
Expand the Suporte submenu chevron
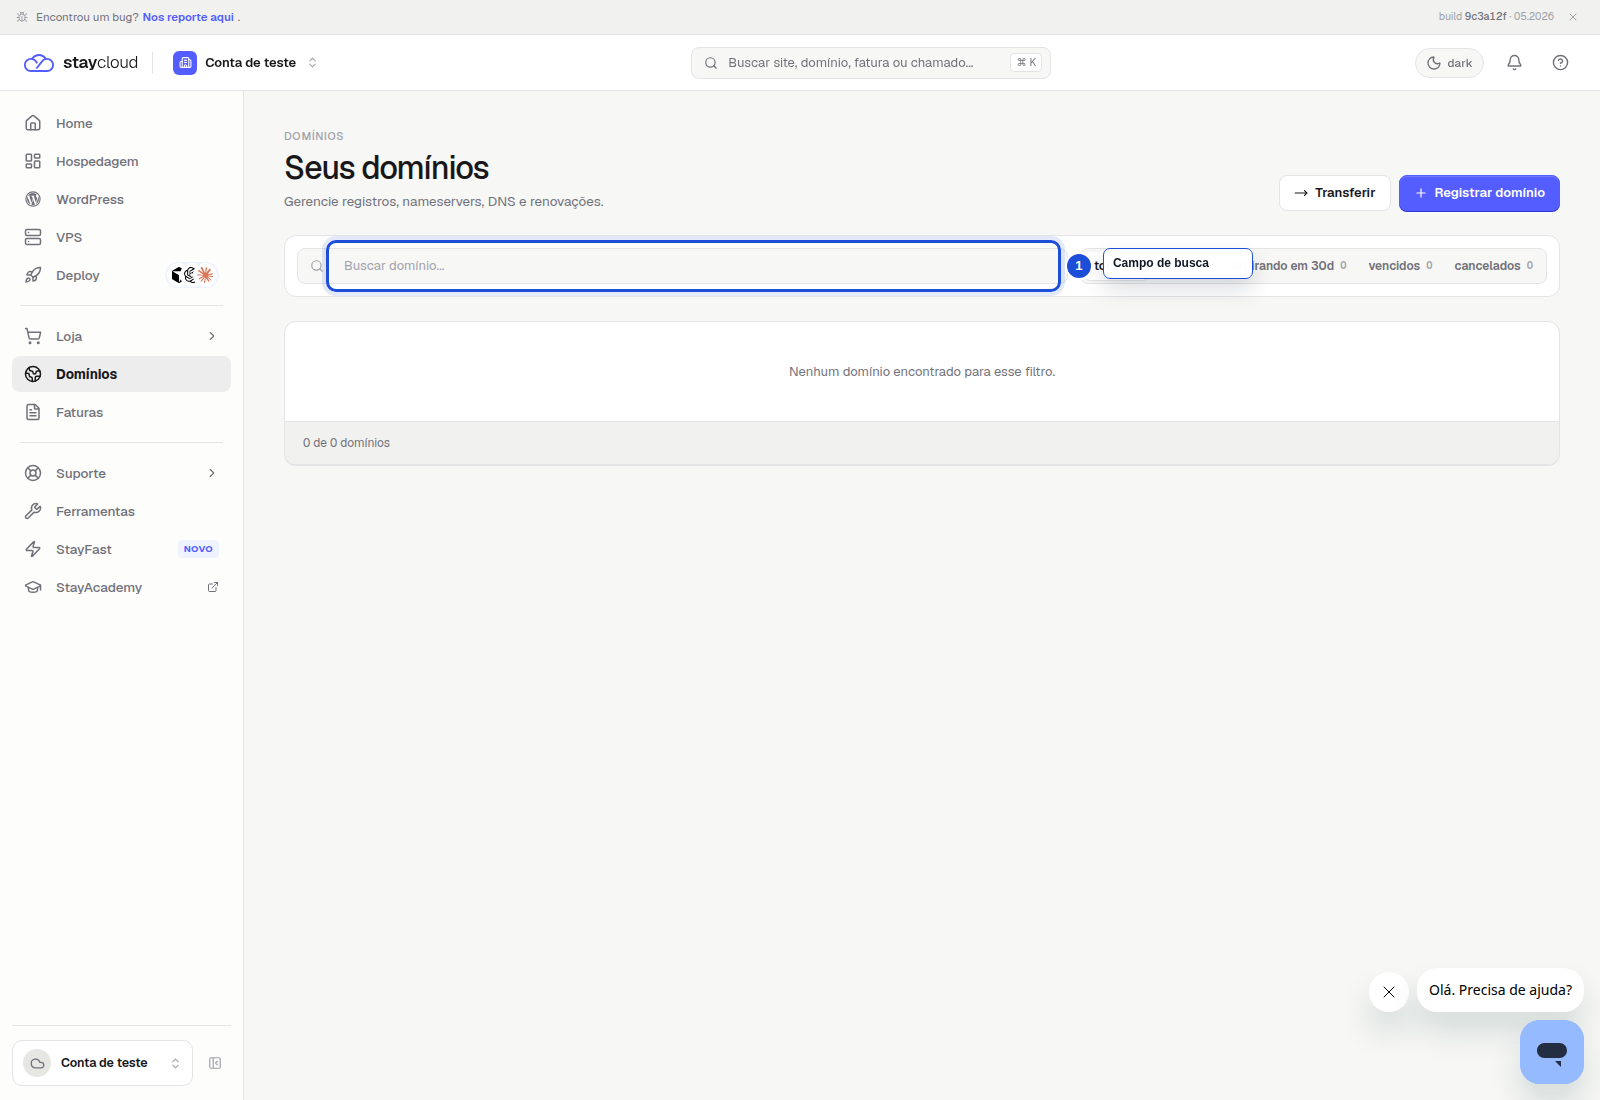tap(212, 473)
